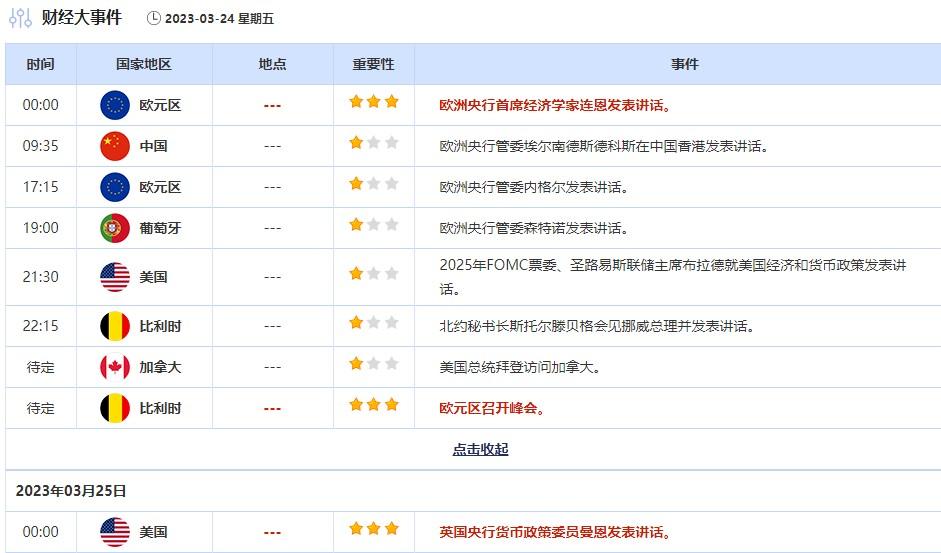Click the Belgium flag in the 22:15 row
The image size is (941, 553).
click(x=115, y=326)
